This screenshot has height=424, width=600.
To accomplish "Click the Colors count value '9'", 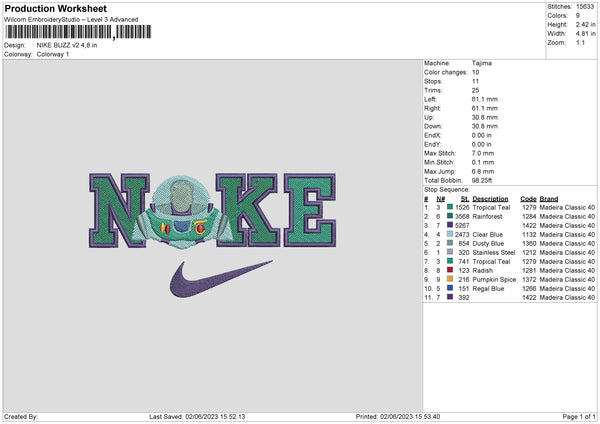I will pyautogui.click(x=578, y=16).
